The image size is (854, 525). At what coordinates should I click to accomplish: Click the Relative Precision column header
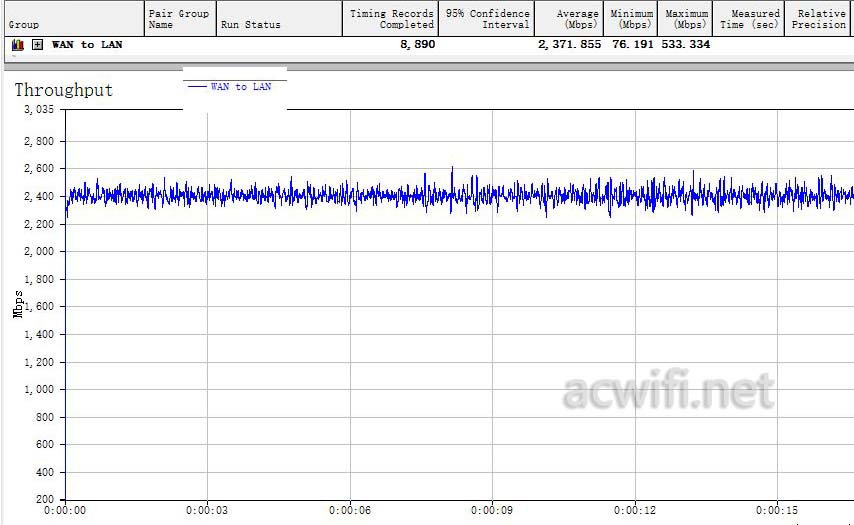(x=819, y=19)
